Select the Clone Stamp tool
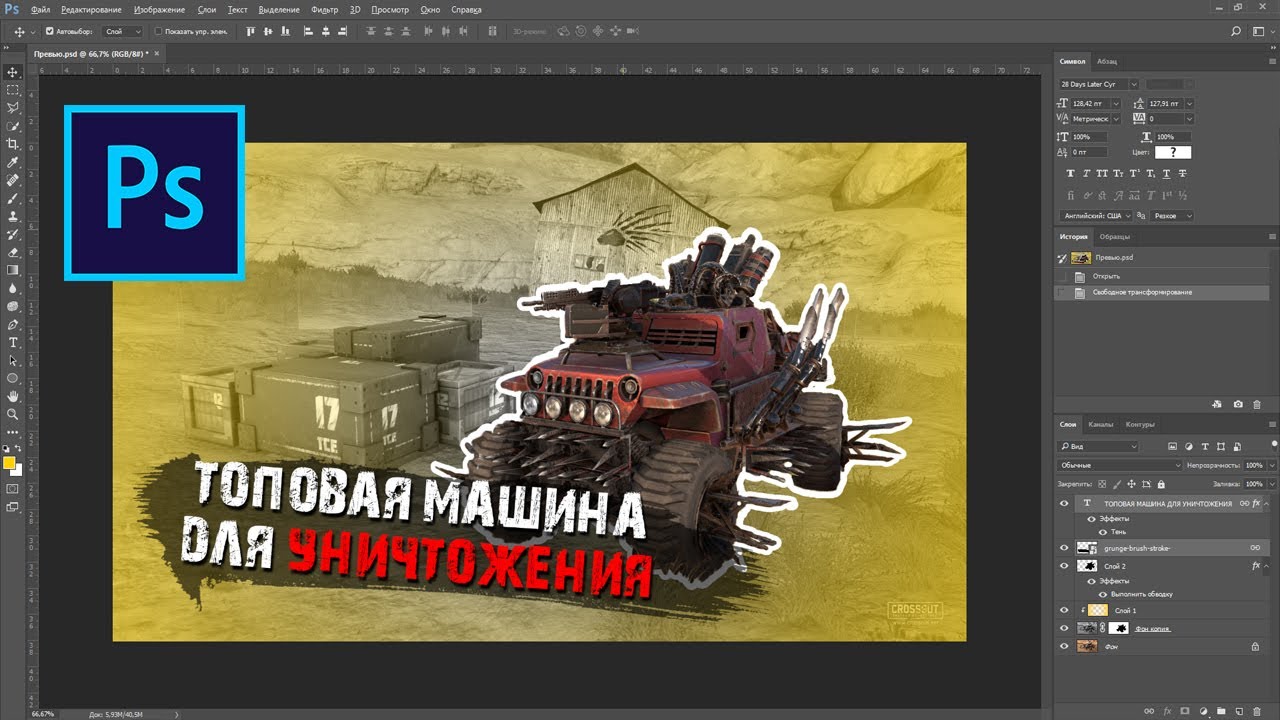 click(x=13, y=216)
